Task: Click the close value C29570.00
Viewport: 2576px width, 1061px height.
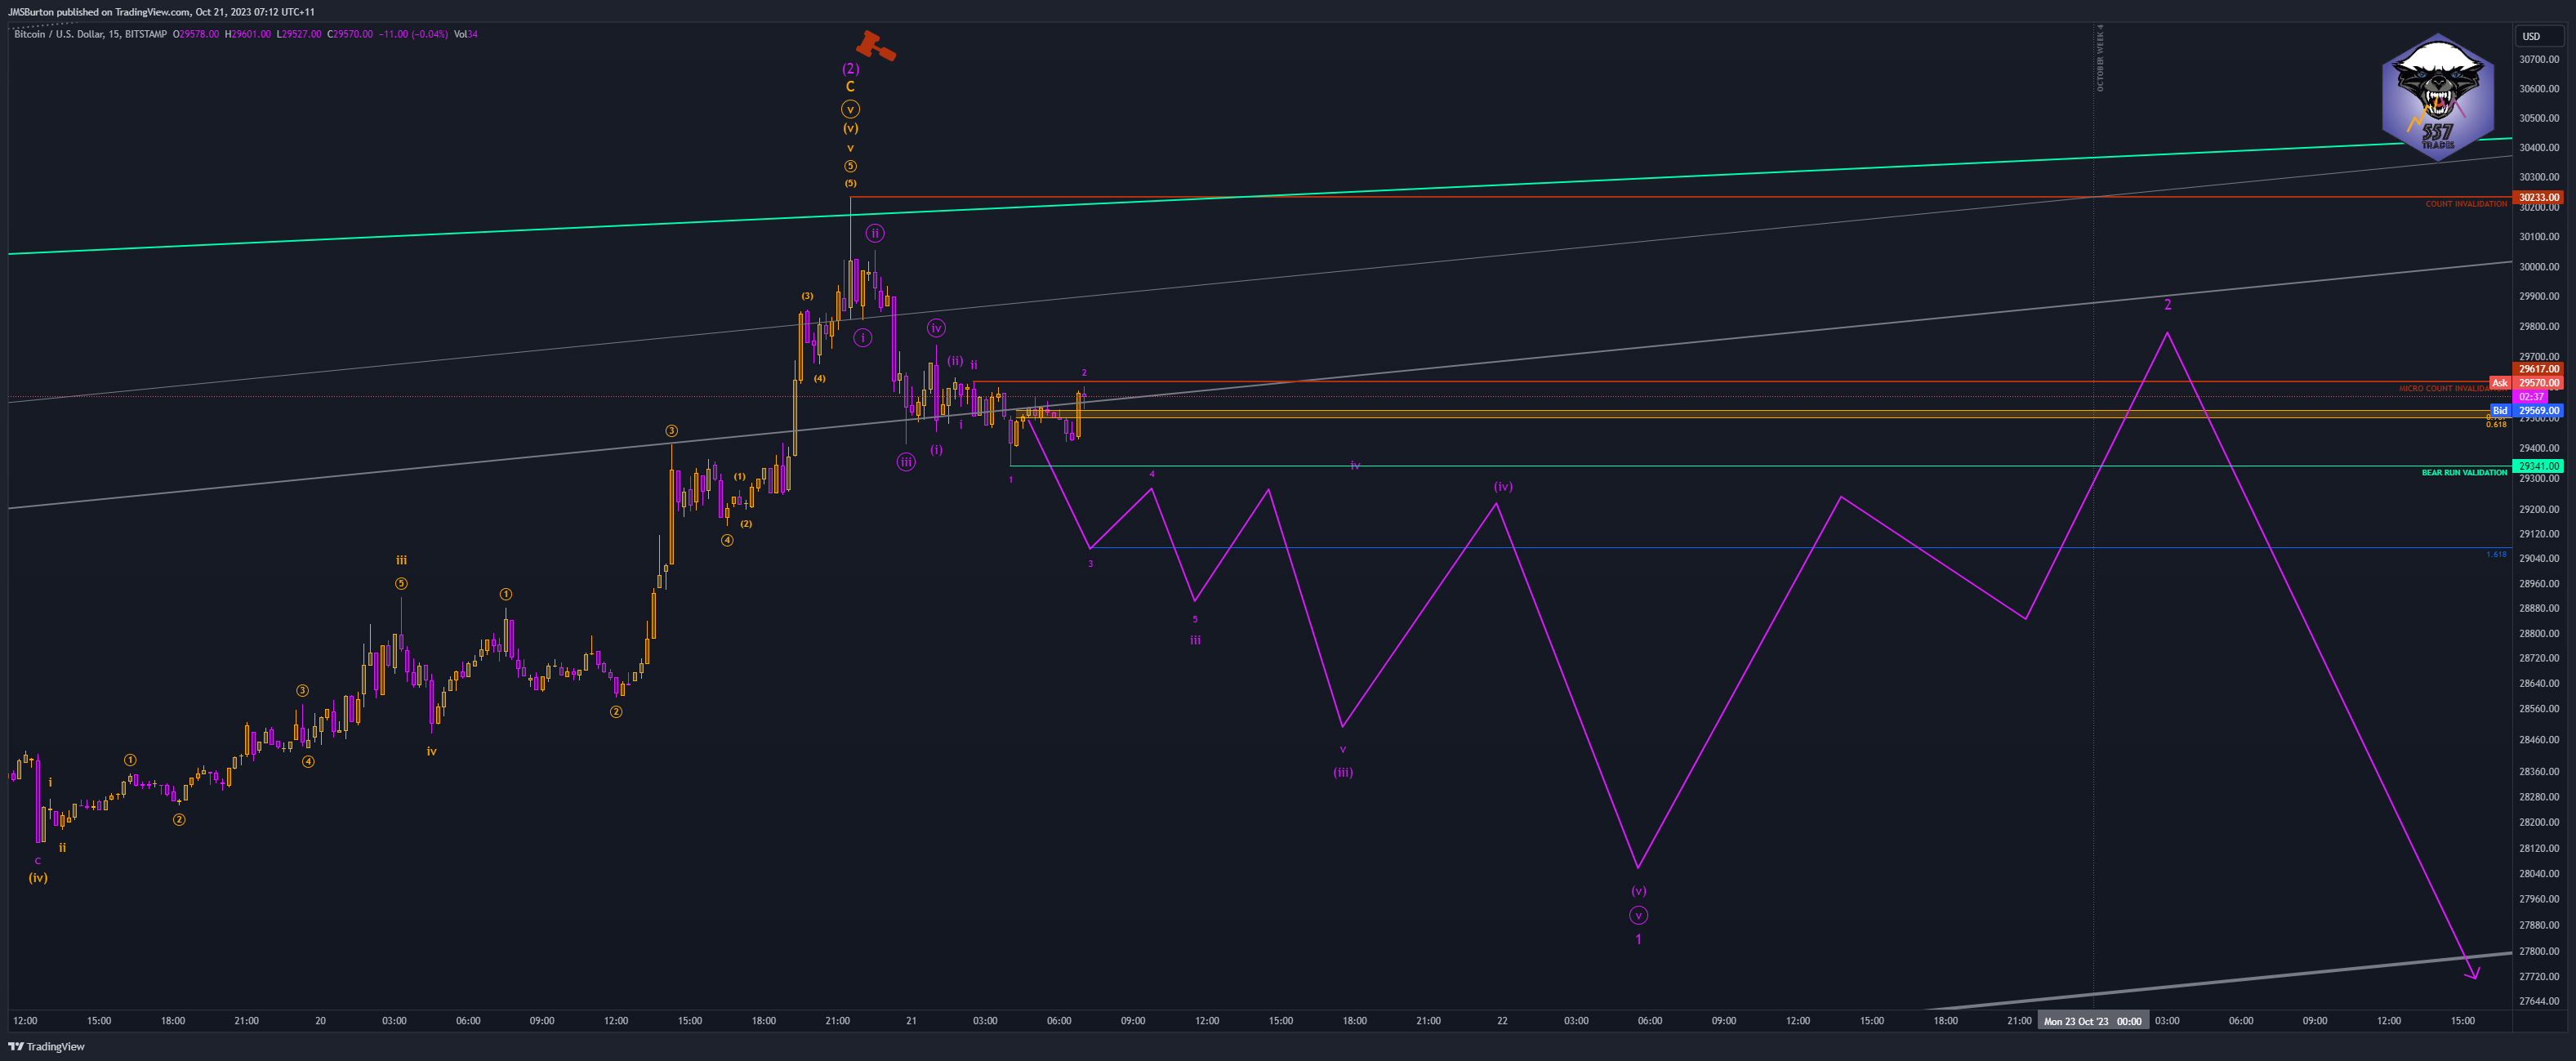Action: click(x=350, y=34)
